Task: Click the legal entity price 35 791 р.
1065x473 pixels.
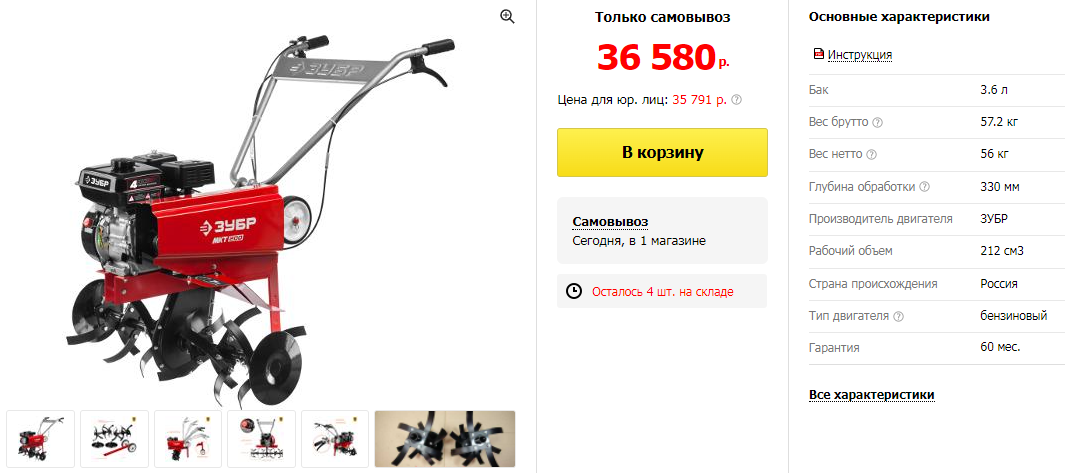Action: [700, 100]
